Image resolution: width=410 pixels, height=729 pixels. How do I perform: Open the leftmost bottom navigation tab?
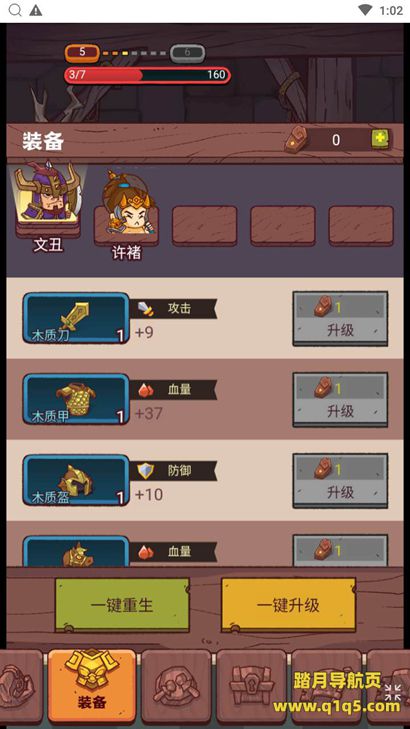pos(20,686)
